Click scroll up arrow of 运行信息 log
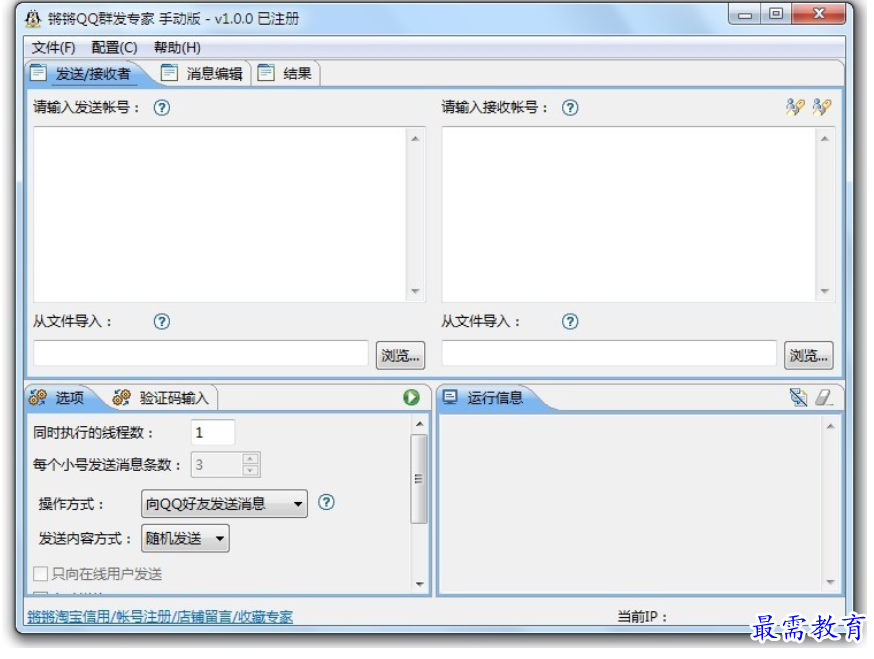 pyautogui.click(x=831, y=427)
